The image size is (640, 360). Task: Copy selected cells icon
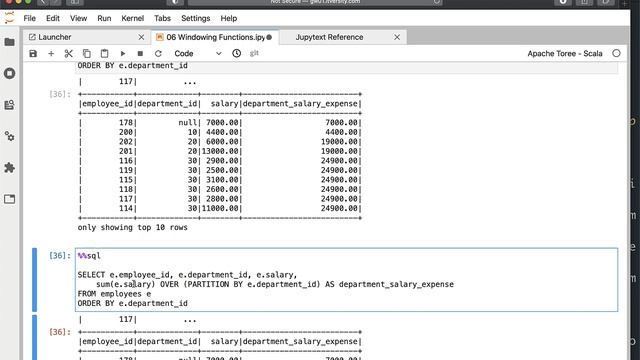coord(87,53)
